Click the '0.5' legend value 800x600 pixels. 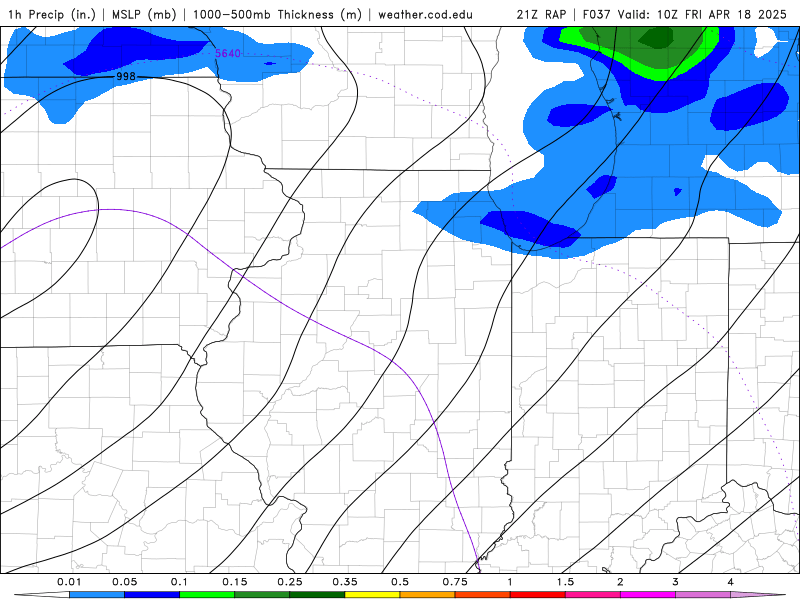[x=400, y=582]
